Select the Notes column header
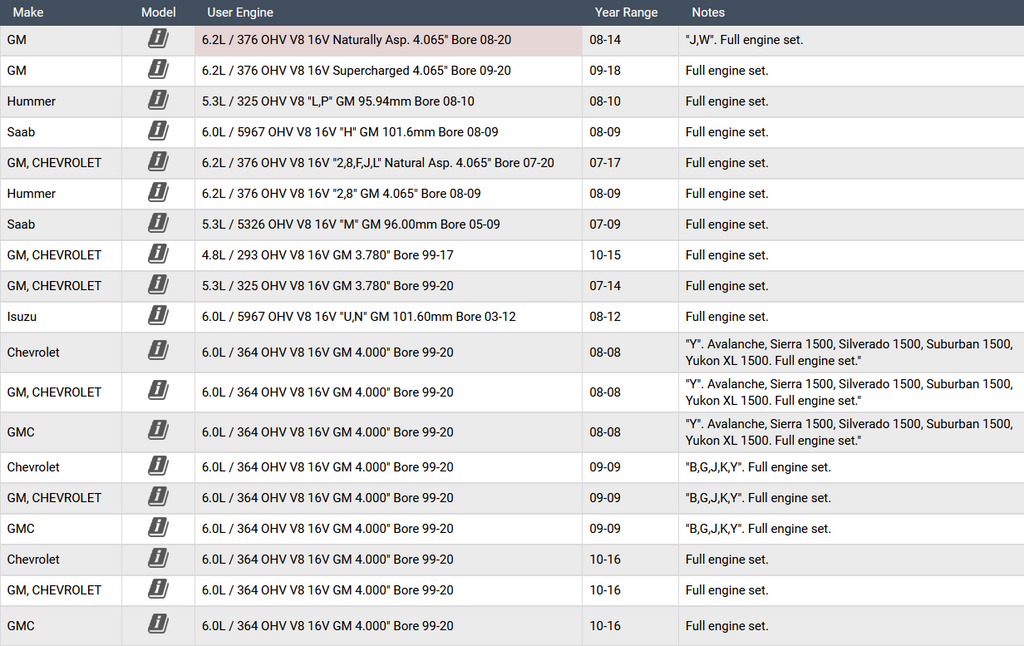1024x646 pixels. coord(708,13)
